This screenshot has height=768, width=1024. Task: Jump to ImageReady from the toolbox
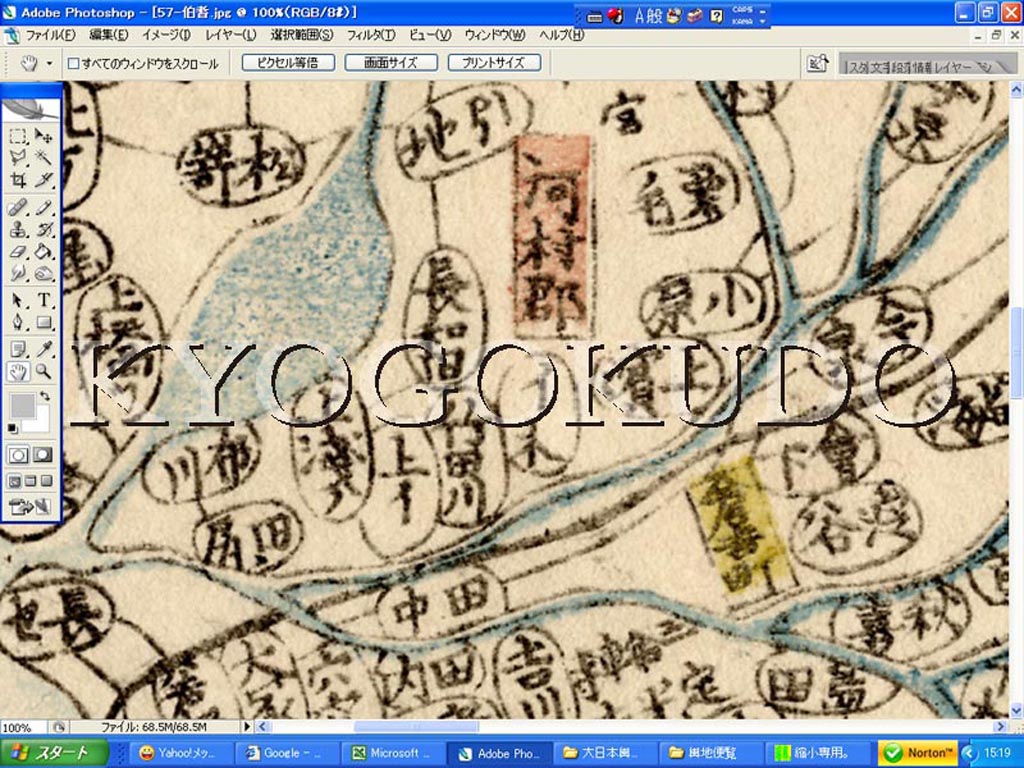coord(30,506)
